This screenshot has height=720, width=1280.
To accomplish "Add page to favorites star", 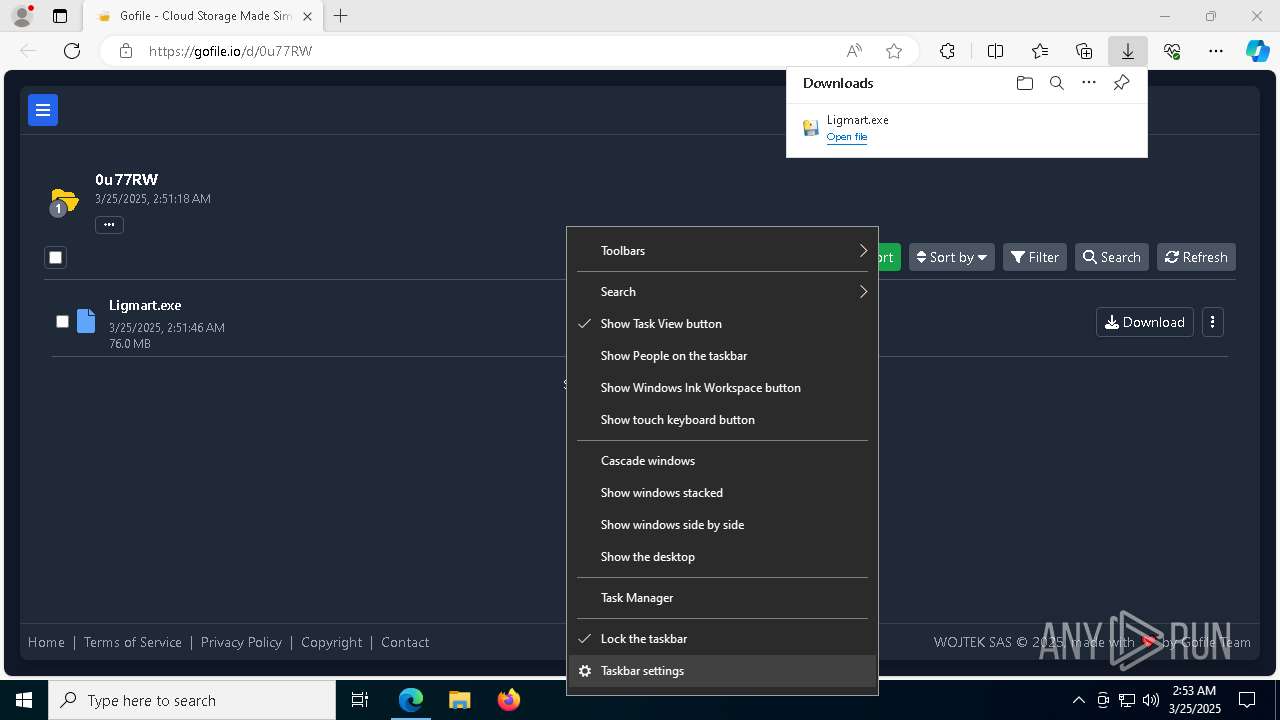I will pos(894,51).
